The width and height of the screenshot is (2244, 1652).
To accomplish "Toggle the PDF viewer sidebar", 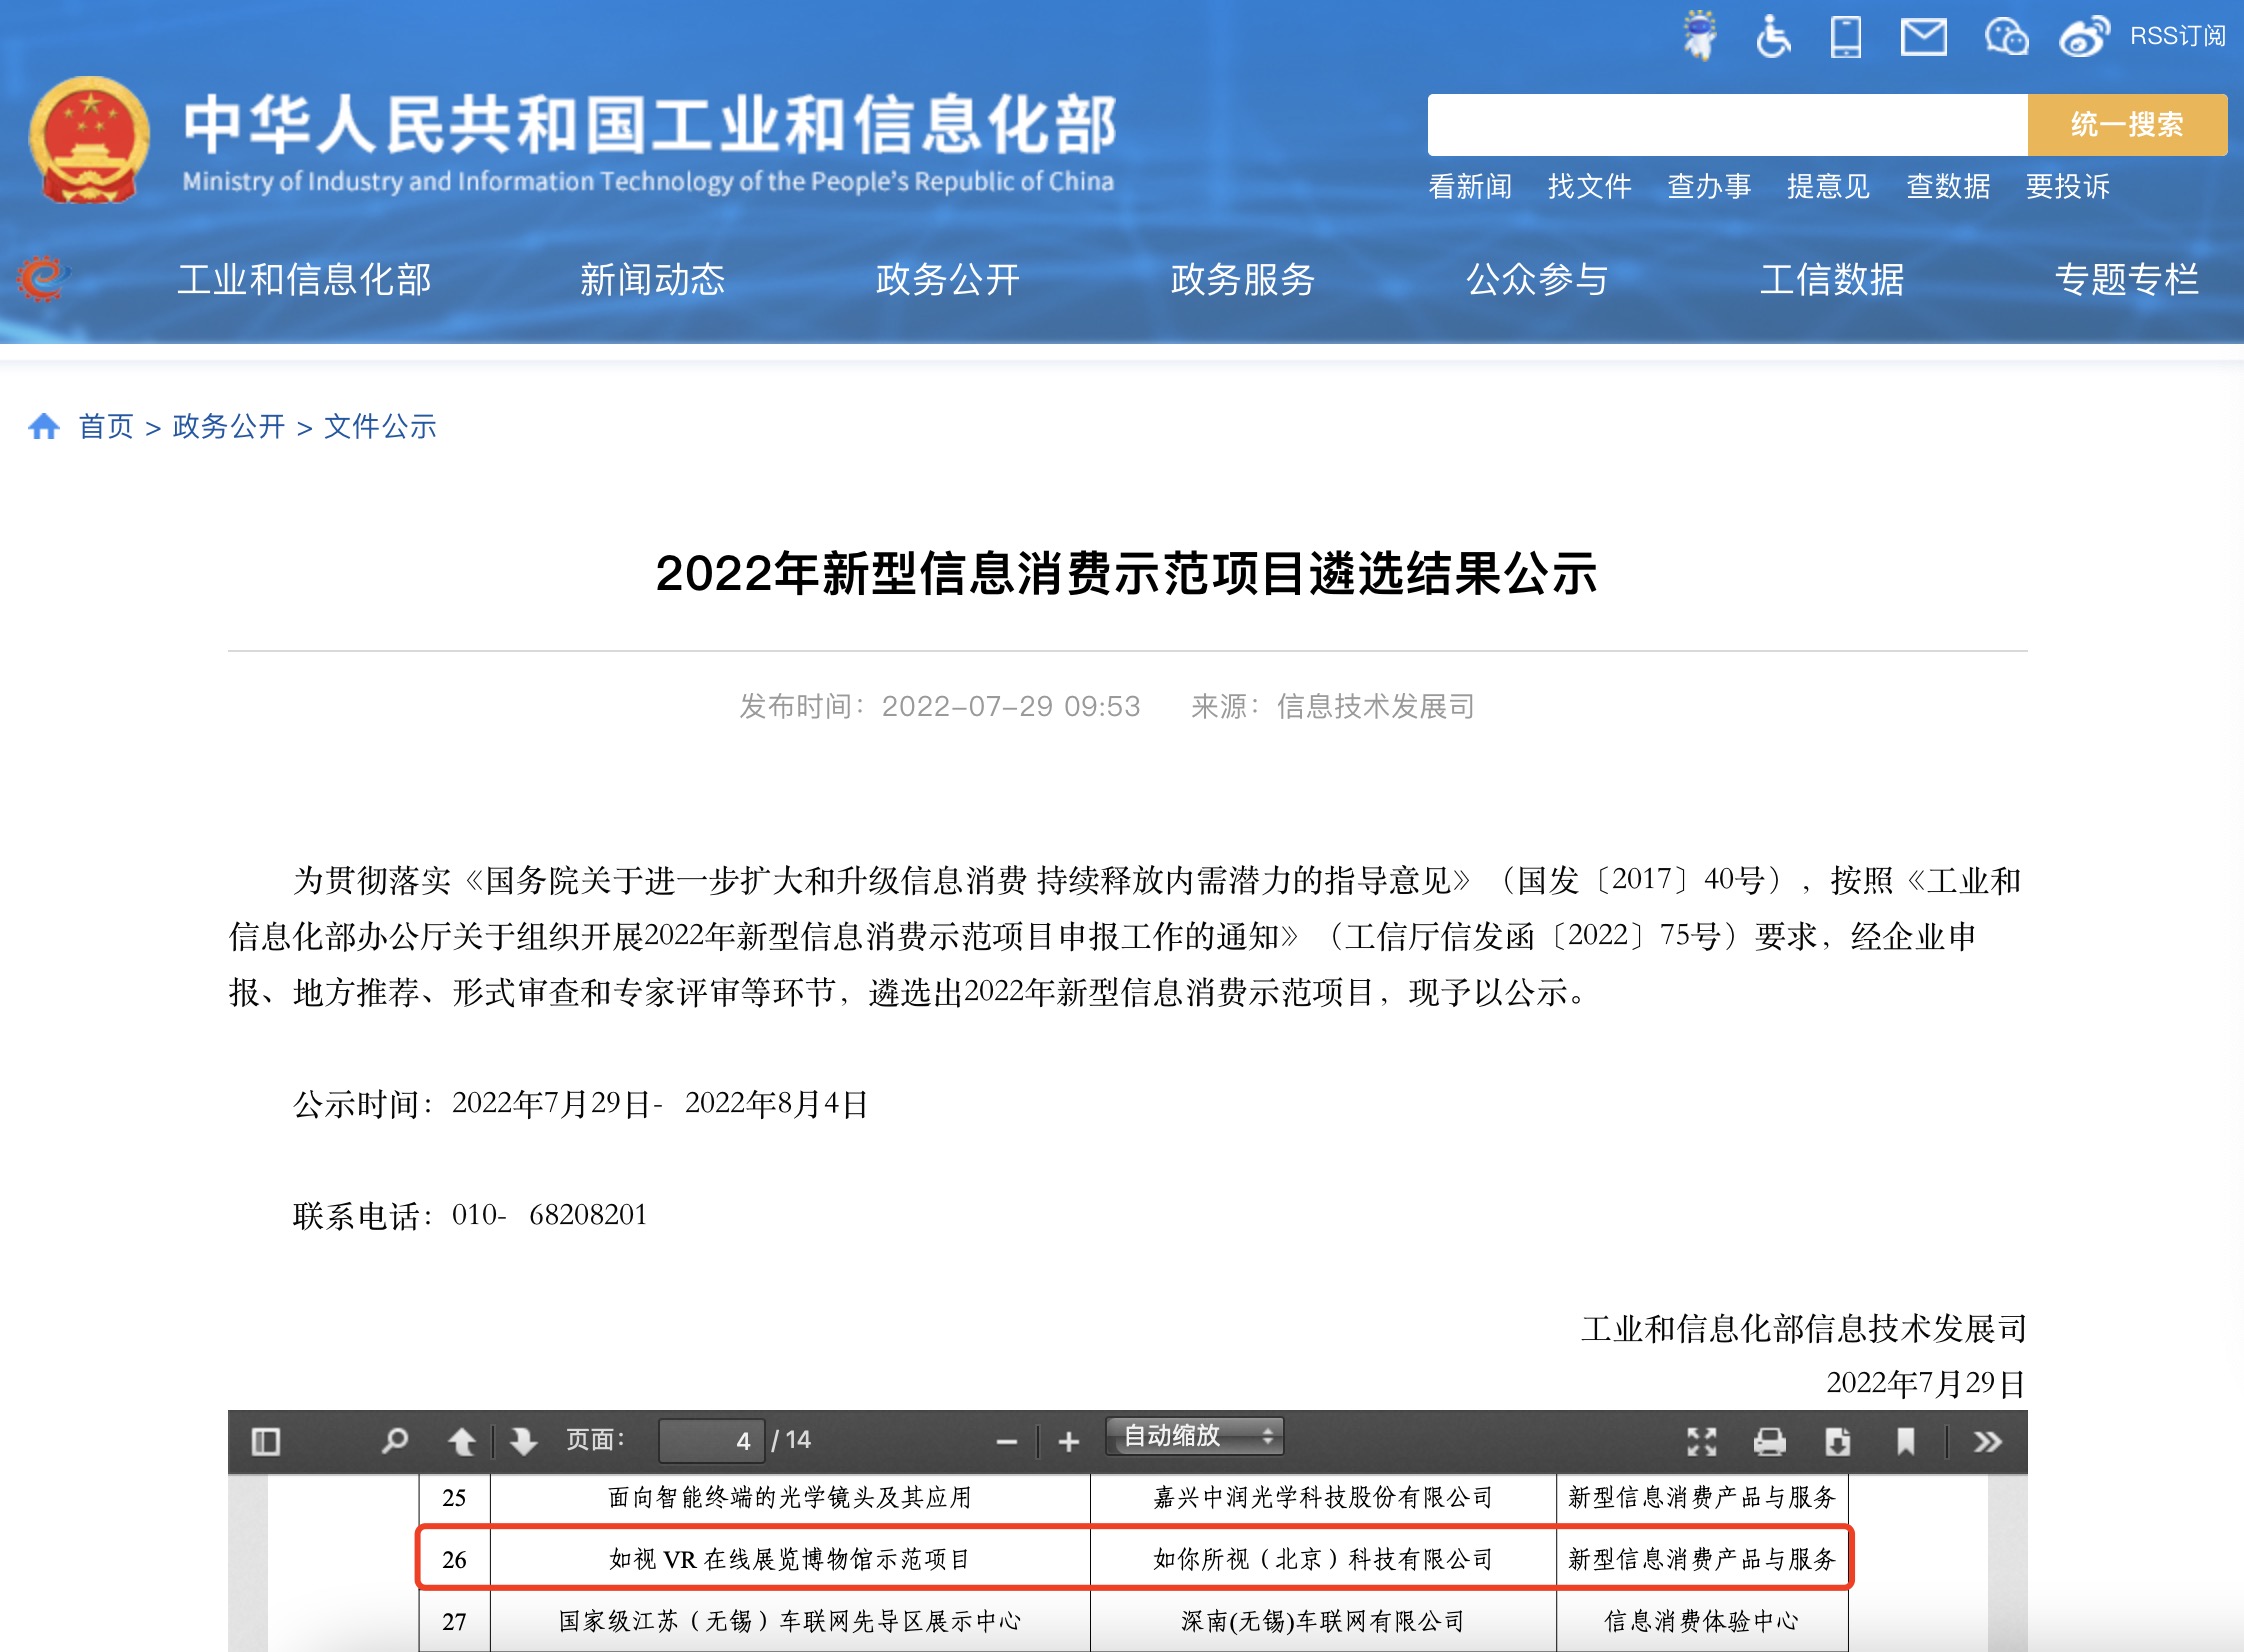I will (265, 1441).
